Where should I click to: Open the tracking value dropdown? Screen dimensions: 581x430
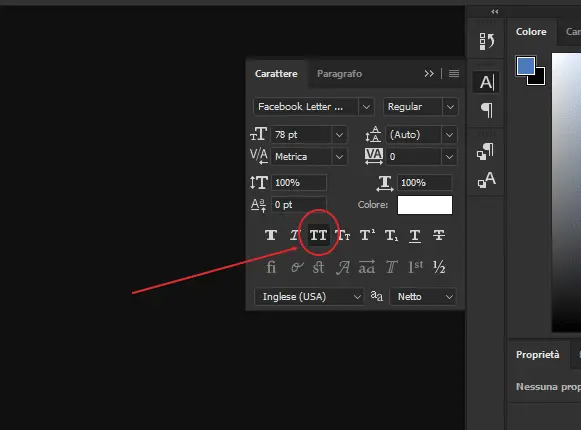tap(449, 157)
